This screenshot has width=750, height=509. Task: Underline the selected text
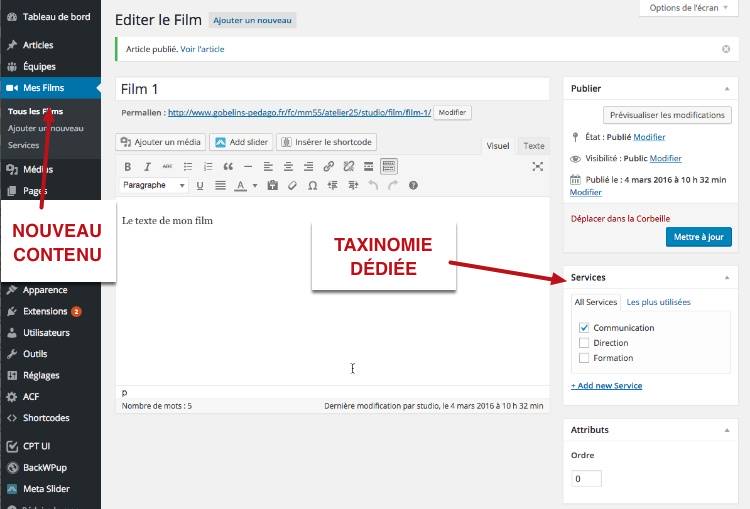tap(200, 185)
